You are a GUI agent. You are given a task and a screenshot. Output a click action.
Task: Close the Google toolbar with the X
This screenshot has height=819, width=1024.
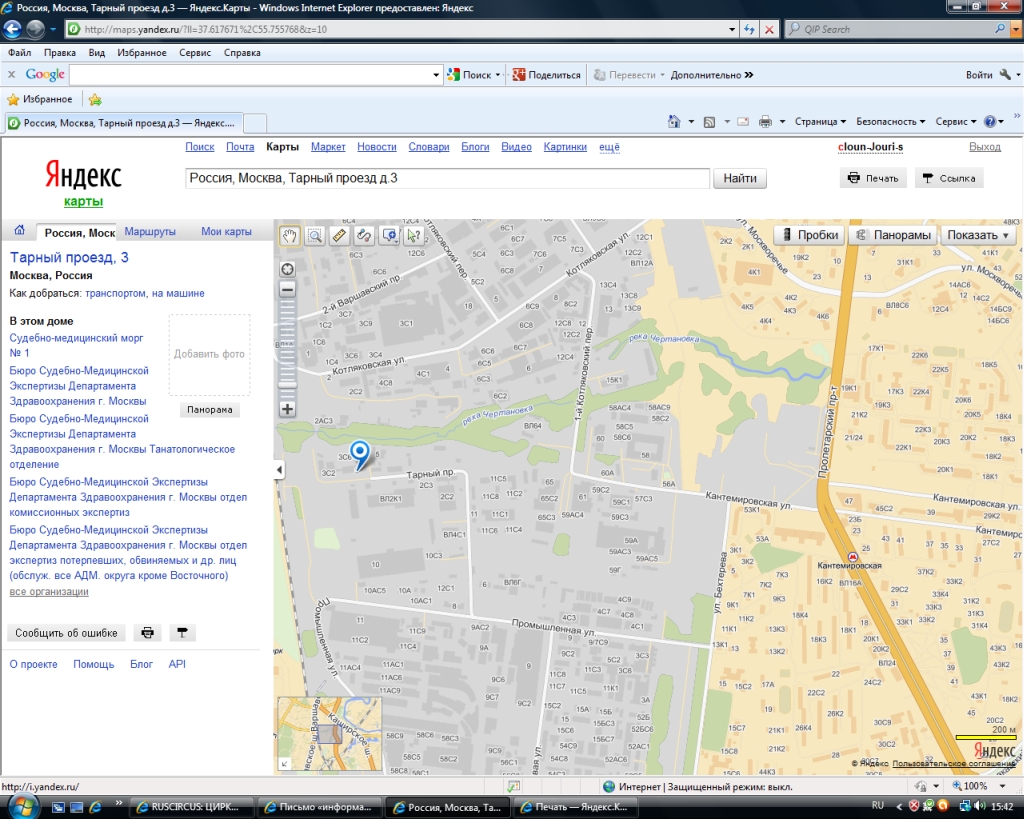[11, 74]
